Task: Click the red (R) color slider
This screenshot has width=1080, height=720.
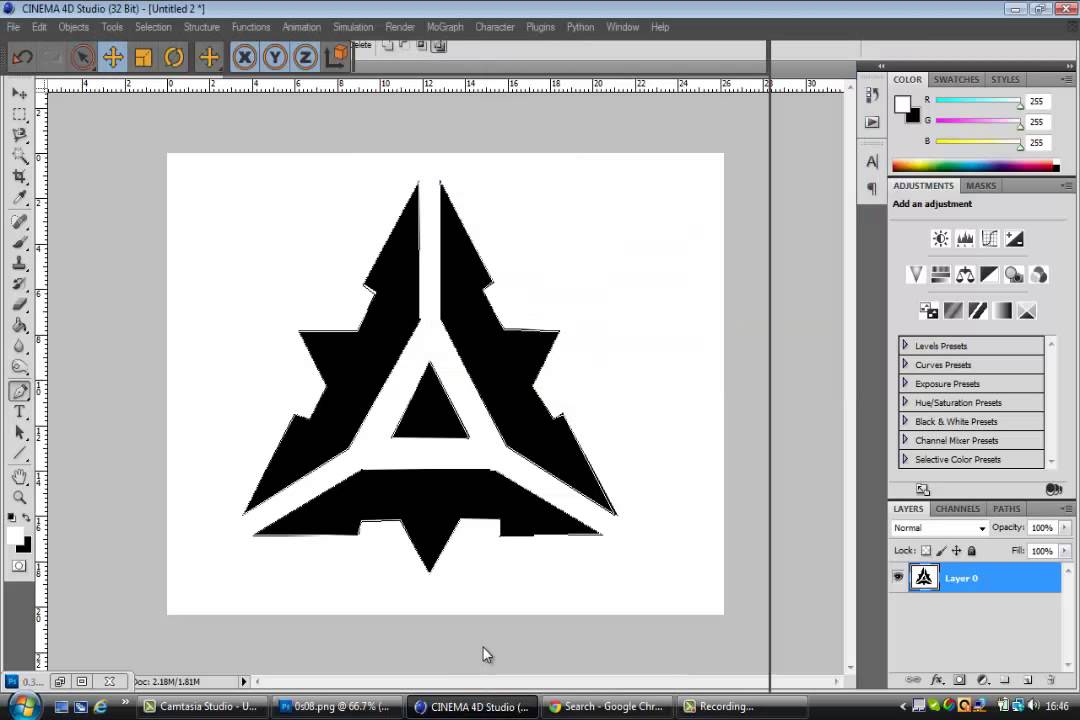Action: pyautogui.click(x=977, y=102)
